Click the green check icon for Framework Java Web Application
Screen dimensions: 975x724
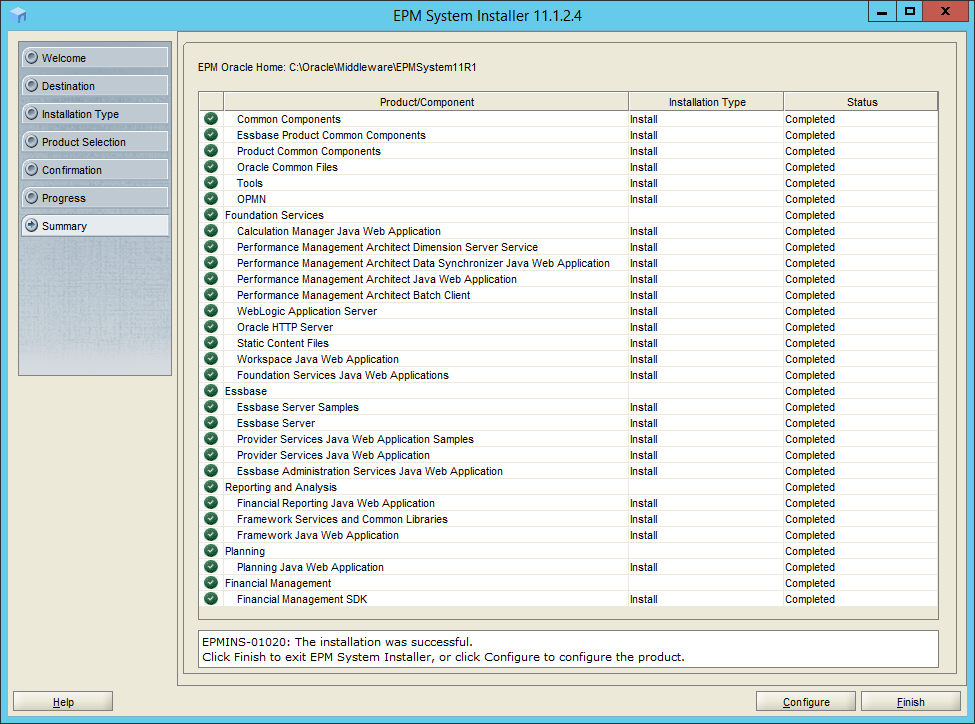211,535
